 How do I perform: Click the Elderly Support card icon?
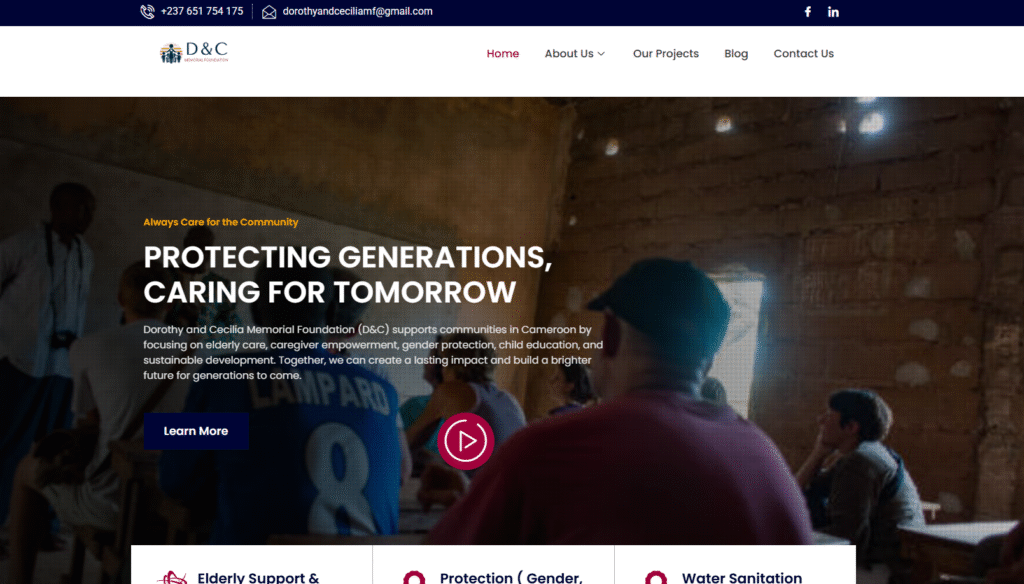pyautogui.click(x=172, y=577)
